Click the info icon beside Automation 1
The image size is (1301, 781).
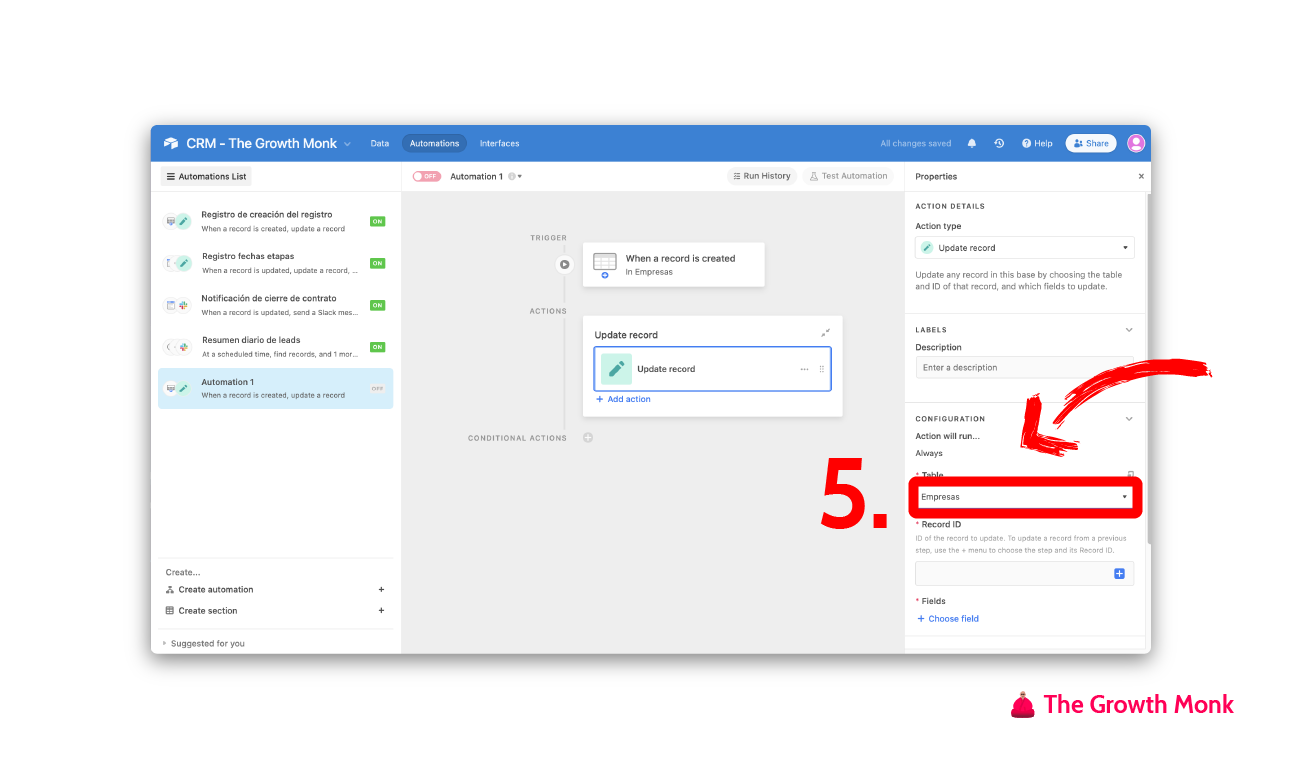coord(512,176)
